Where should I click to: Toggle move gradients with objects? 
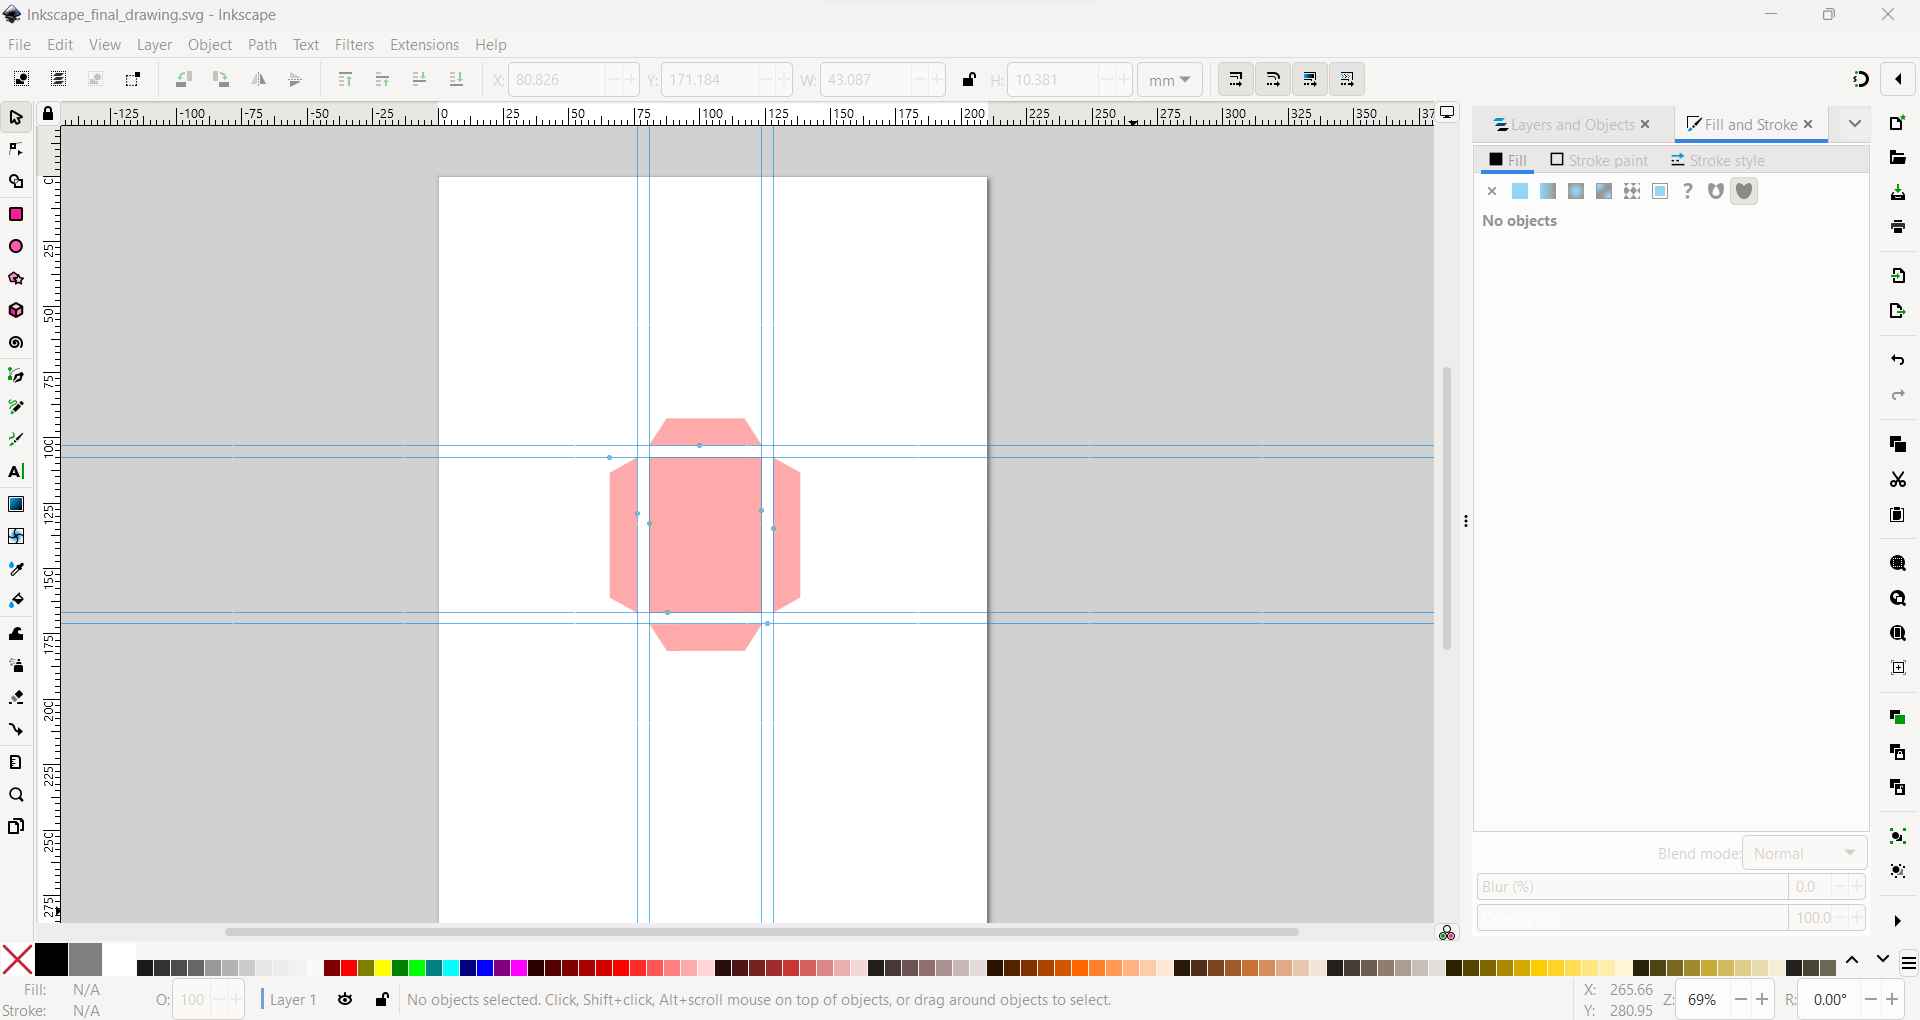[x=1310, y=80]
